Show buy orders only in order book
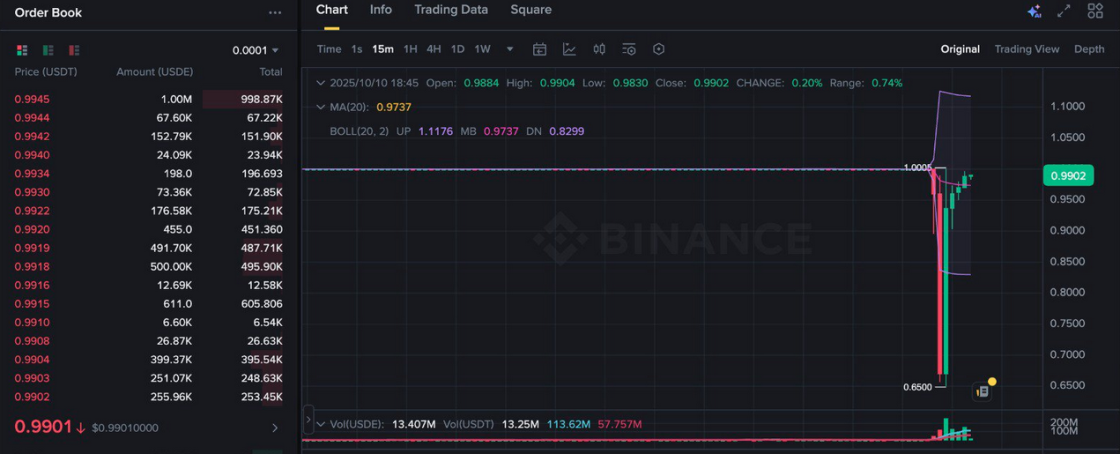The height and width of the screenshot is (454, 1120). (x=48, y=50)
